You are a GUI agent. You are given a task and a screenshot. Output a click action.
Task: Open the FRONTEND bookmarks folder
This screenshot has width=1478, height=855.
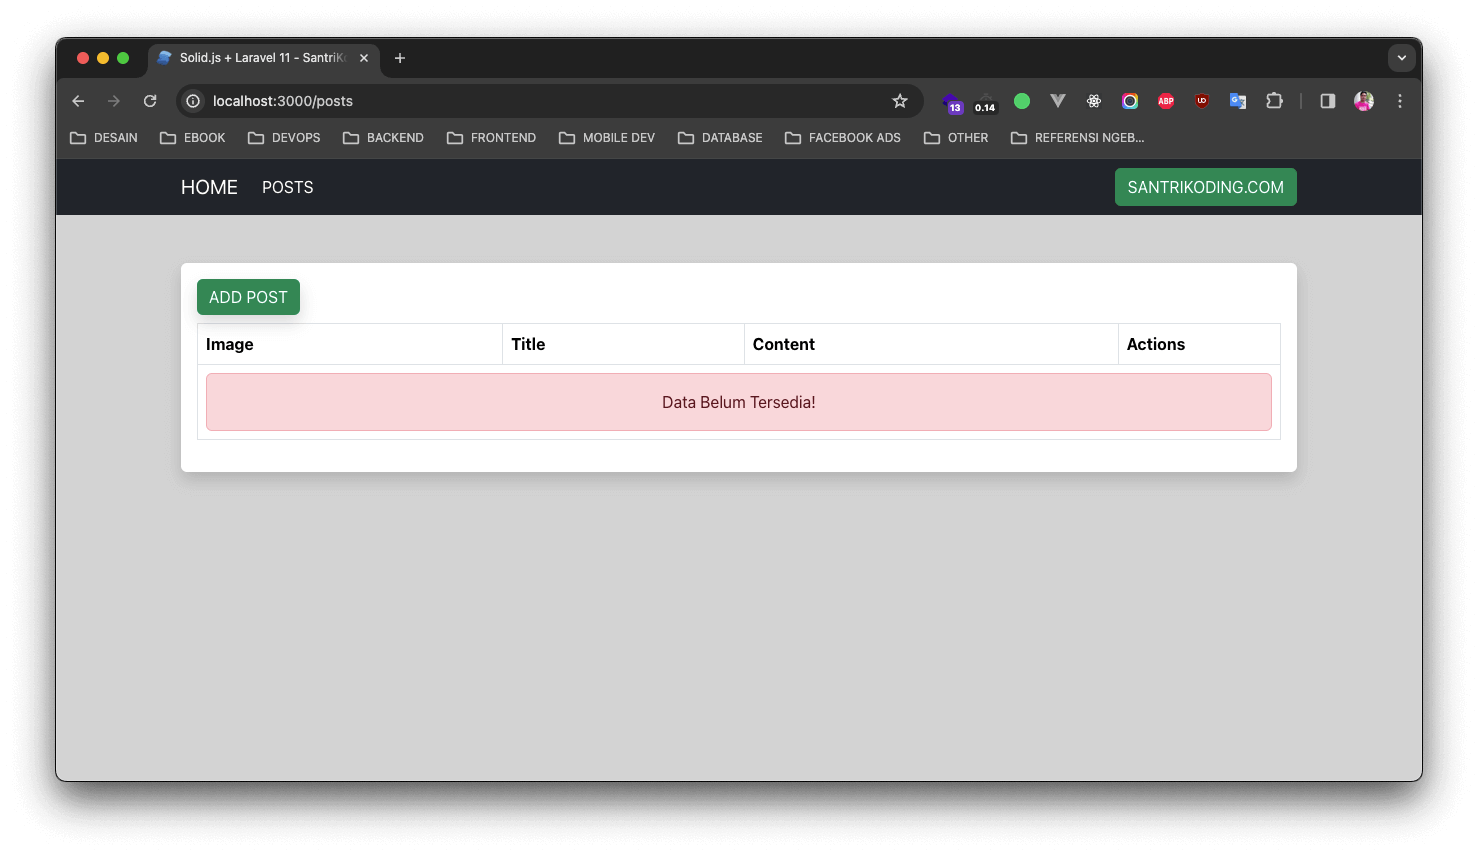[x=491, y=138]
